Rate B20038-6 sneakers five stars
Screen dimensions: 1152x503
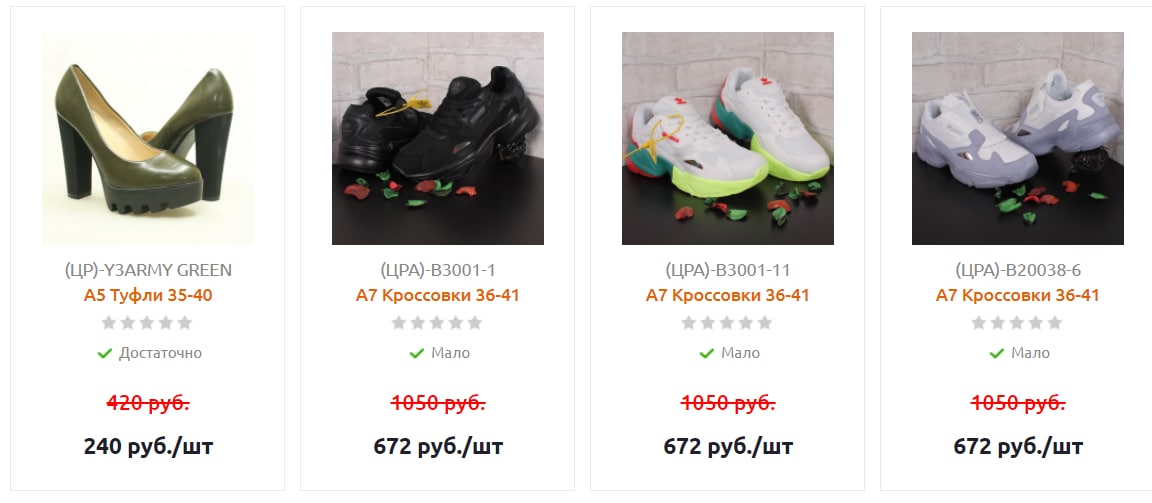coord(1055,322)
